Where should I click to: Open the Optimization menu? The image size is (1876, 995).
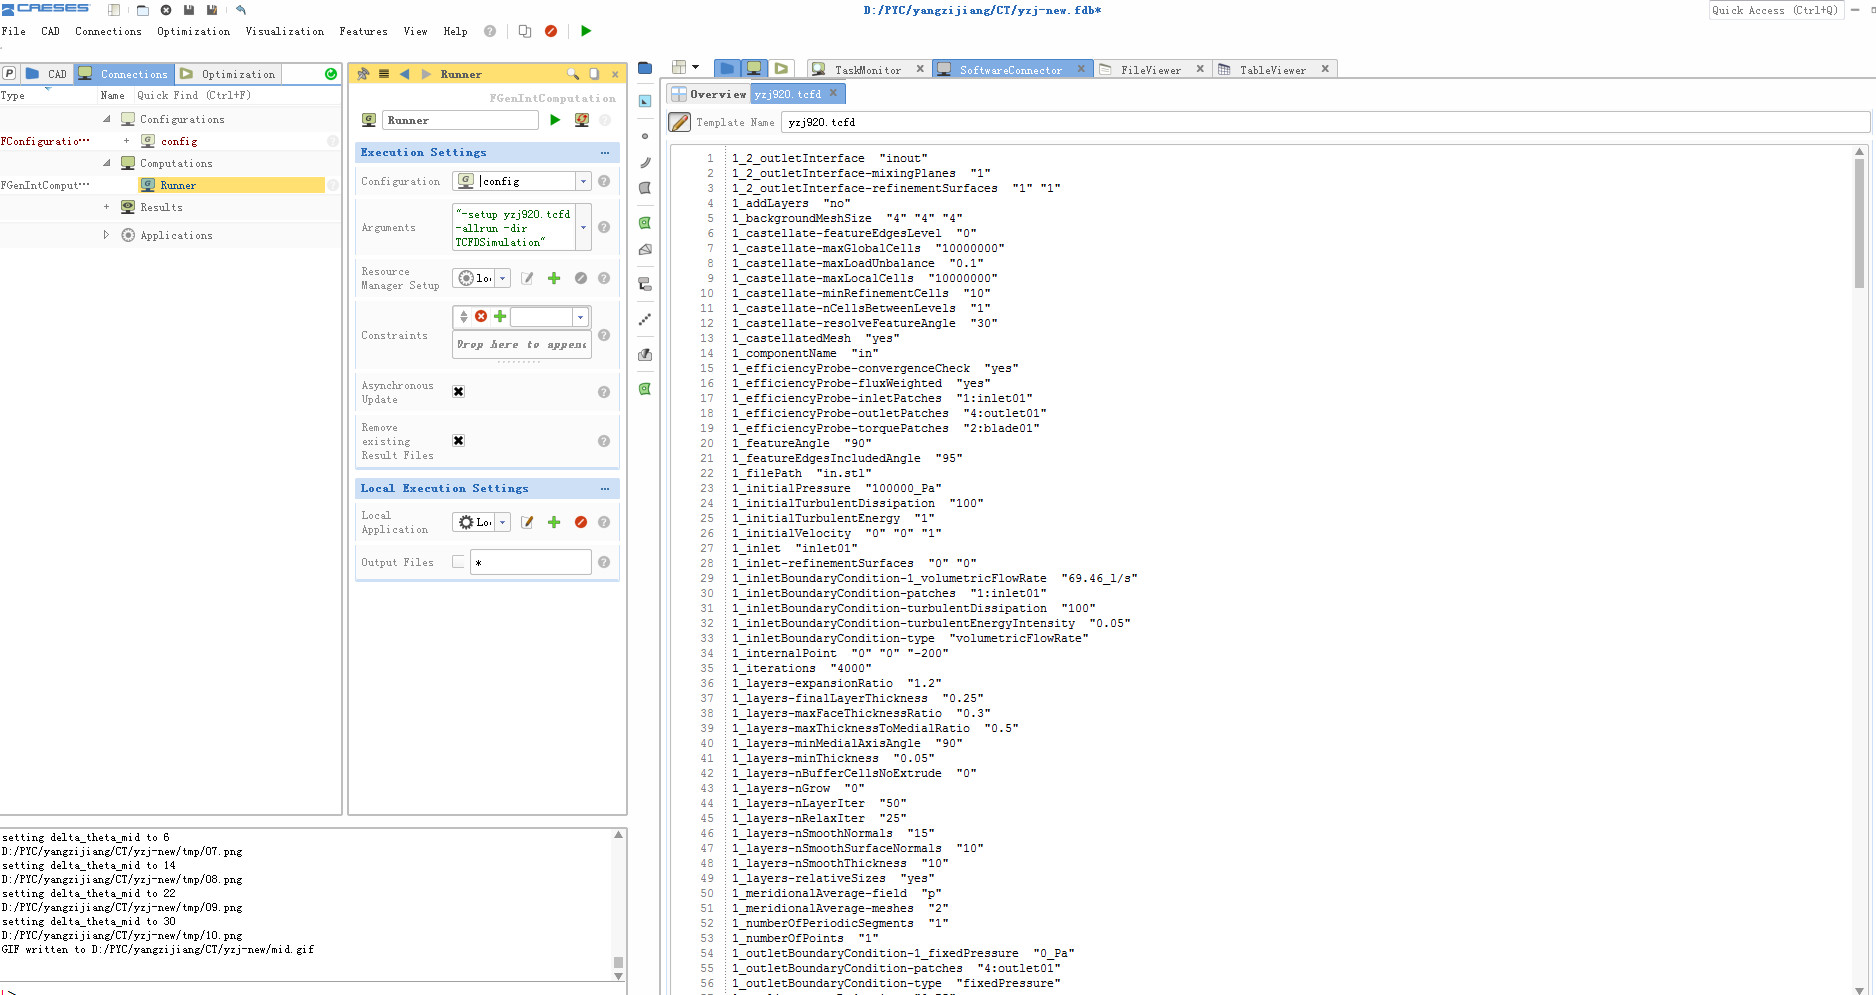[x=193, y=31]
